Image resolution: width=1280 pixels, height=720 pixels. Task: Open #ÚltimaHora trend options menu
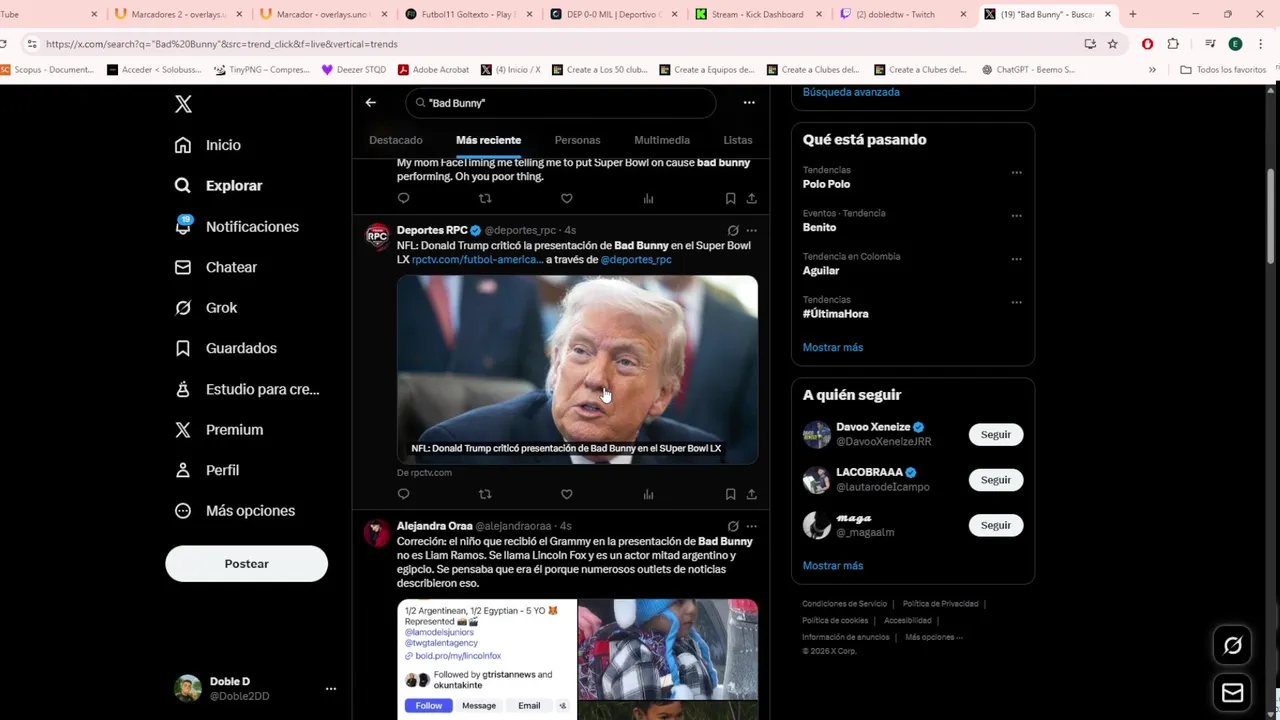[x=1016, y=301]
